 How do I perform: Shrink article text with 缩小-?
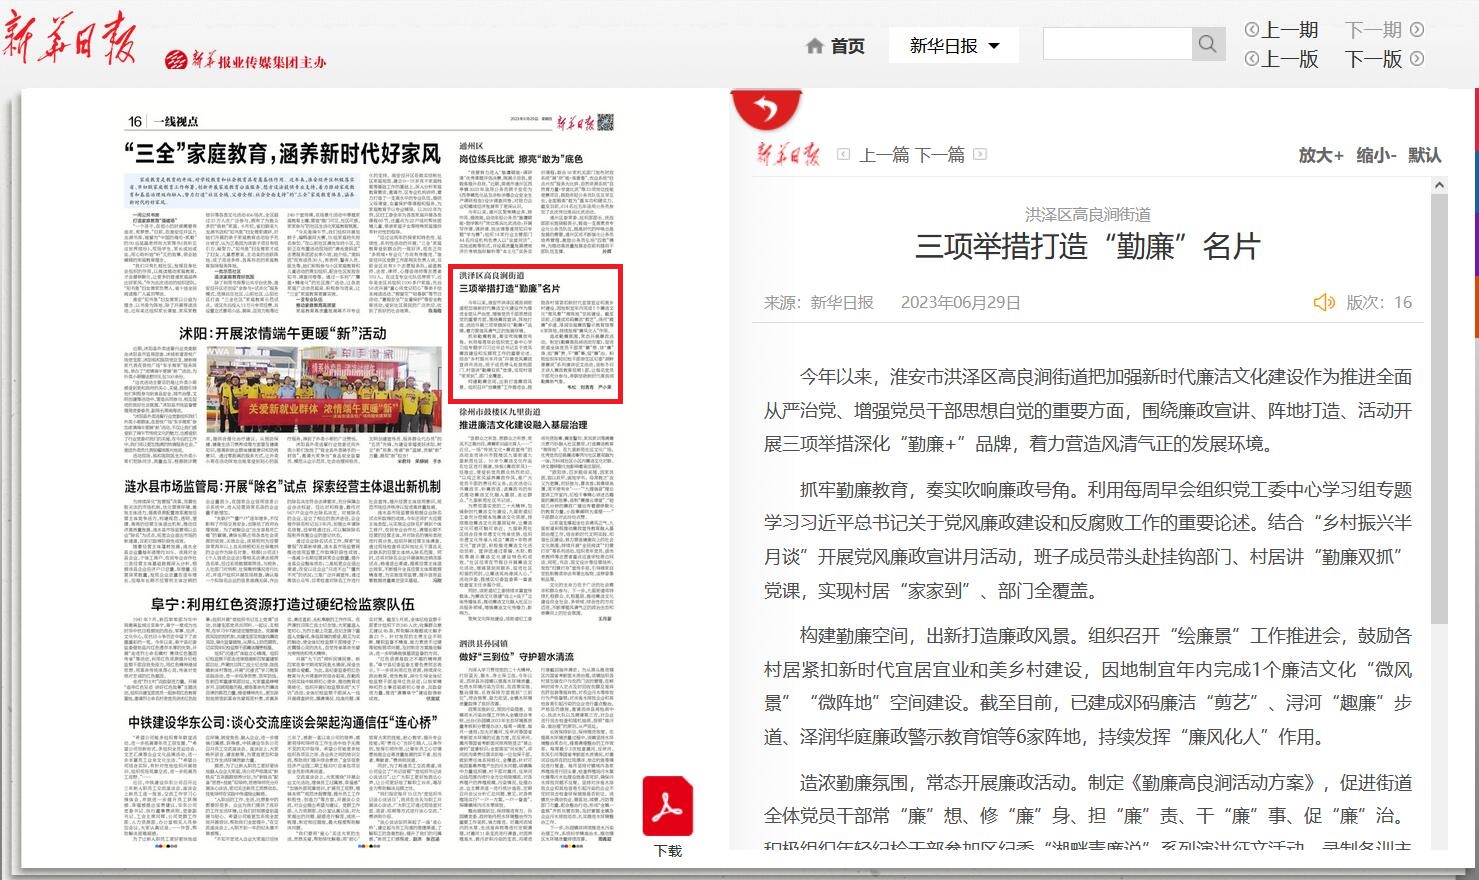click(x=1376, y=155)
